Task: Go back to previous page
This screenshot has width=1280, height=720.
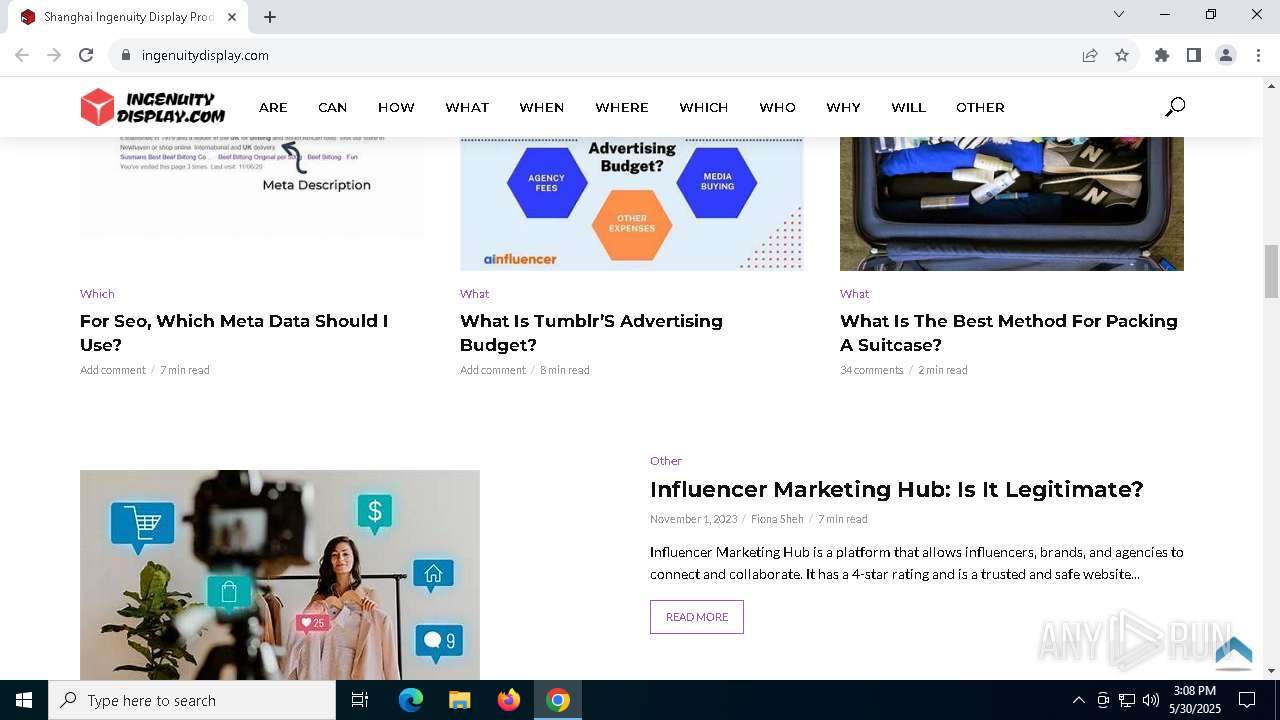Action: (x=22, y=55)
